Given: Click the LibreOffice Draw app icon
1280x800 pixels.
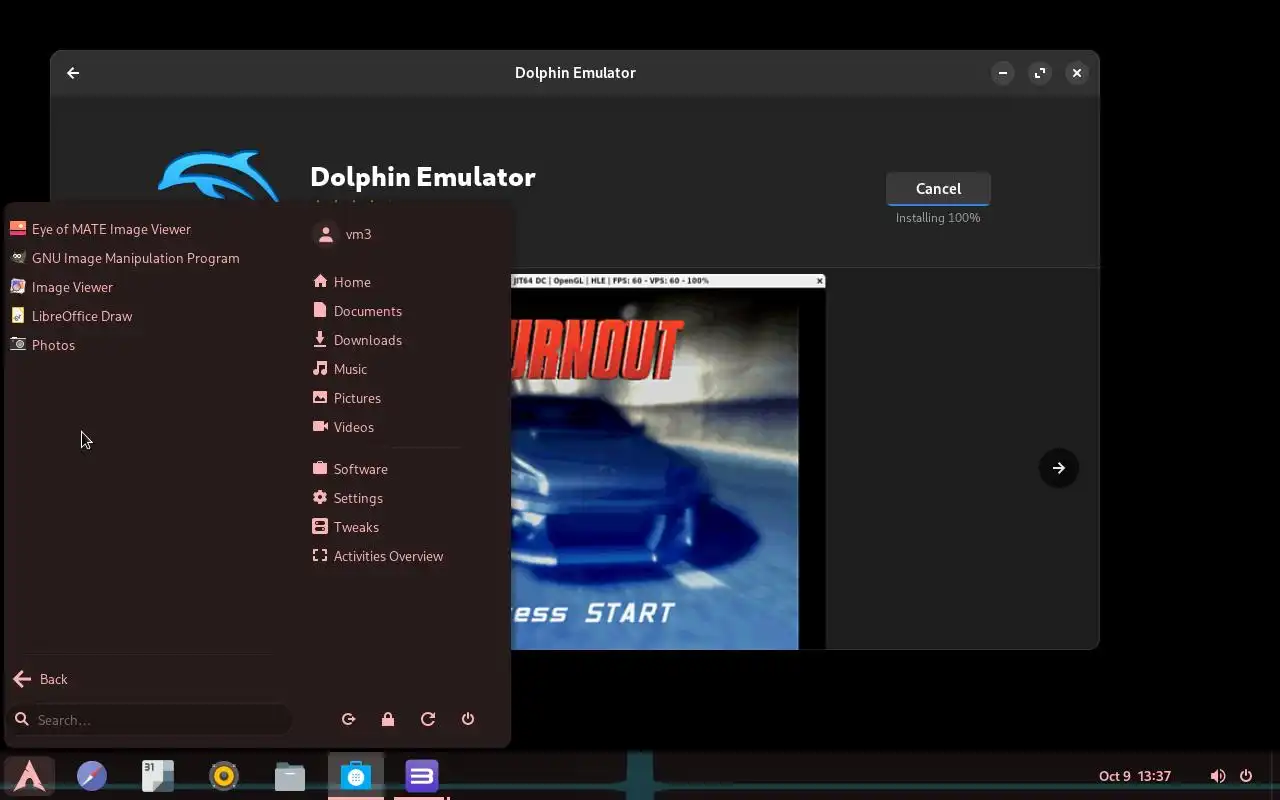Looking at the screenshot, I should 18,315.
